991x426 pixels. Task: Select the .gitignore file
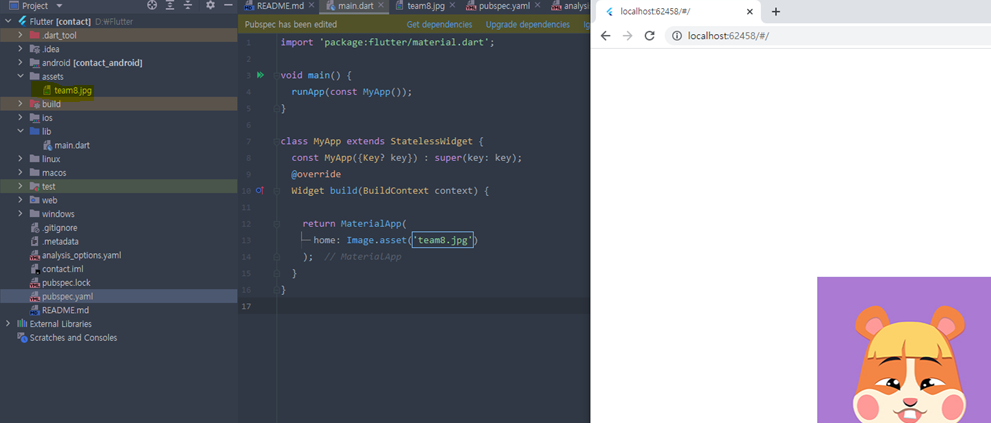pyautogui.click(x=59, y=228)
